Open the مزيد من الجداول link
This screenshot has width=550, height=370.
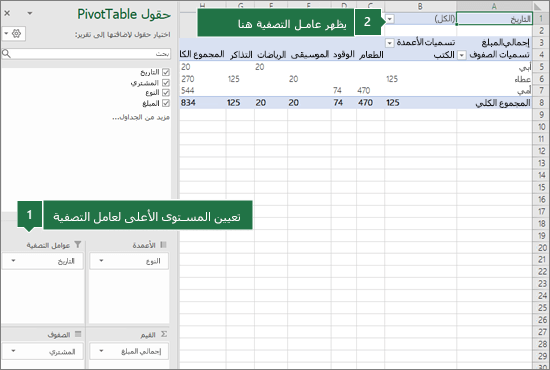point(141,117)
